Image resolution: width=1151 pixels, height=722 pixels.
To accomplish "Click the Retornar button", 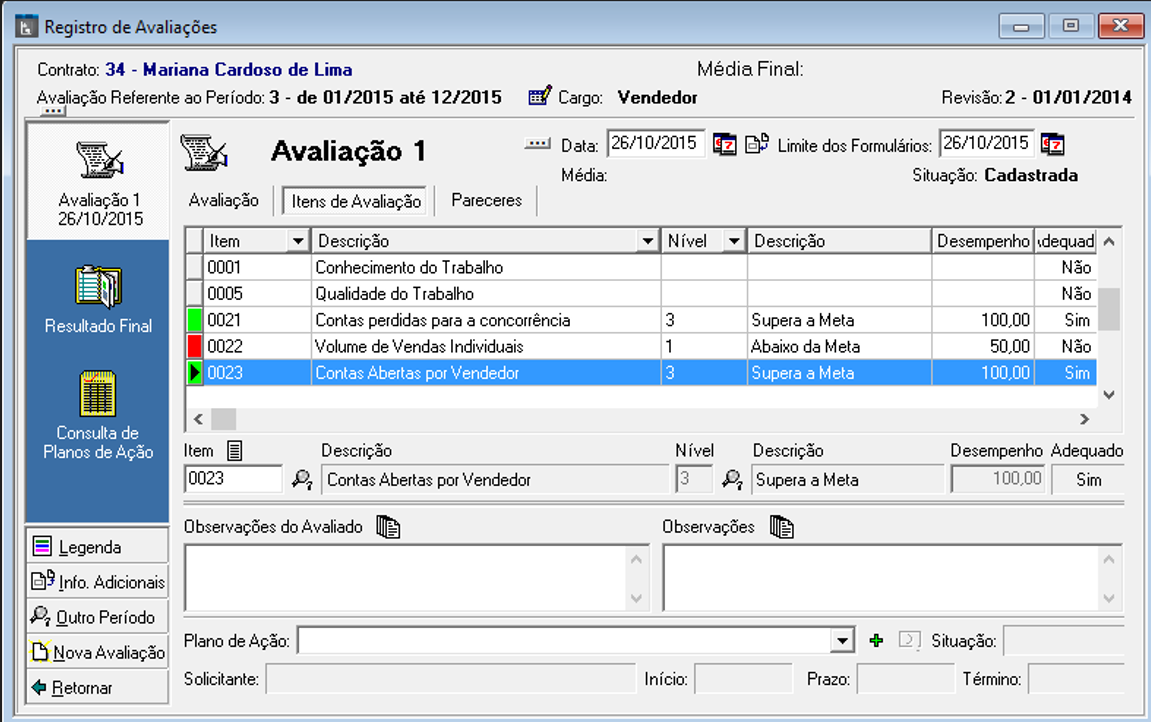I will pos(98,688).
